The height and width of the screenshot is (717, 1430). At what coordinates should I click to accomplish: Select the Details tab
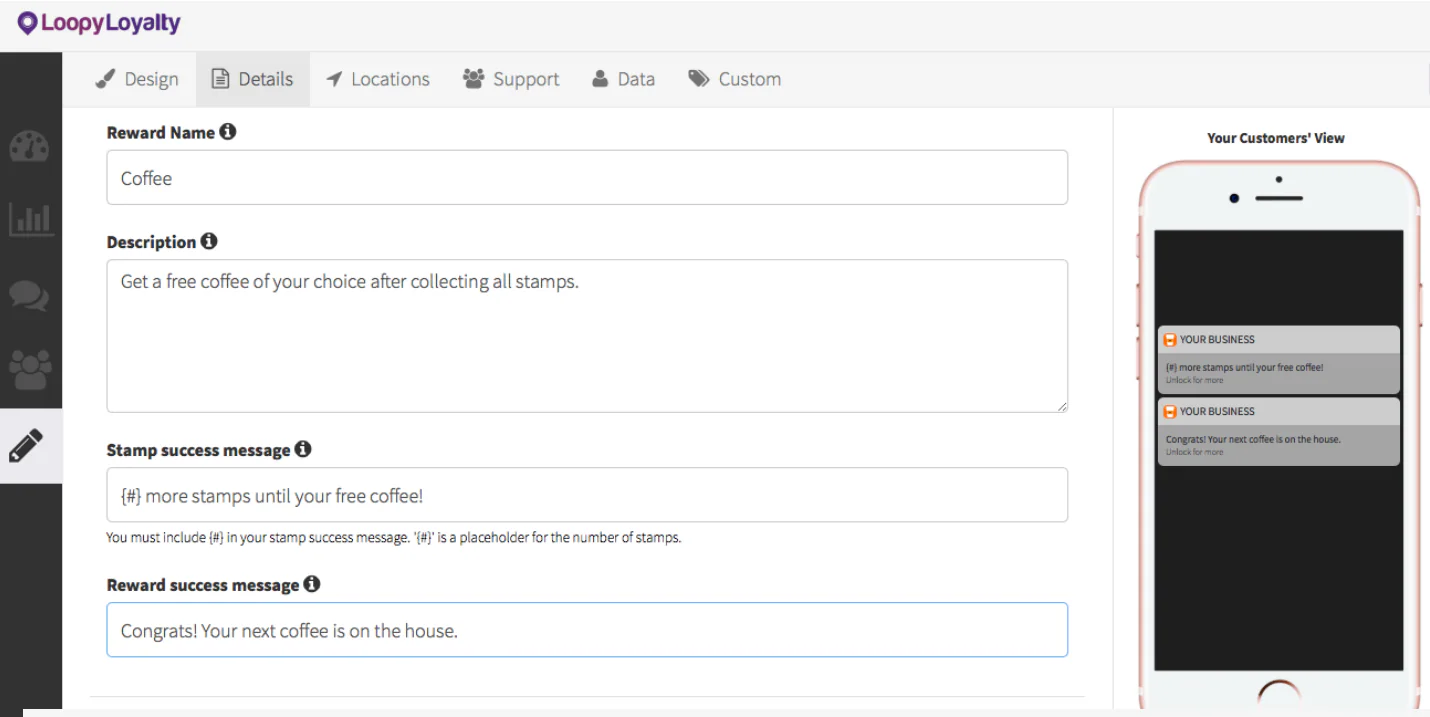[253, 79]
